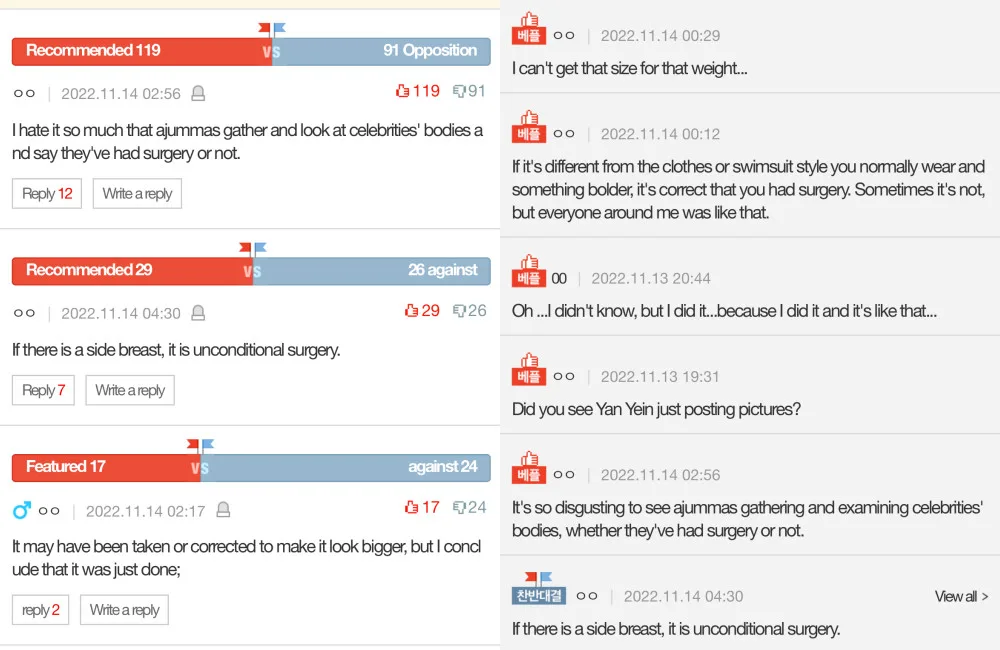Click siren report icon beside 04:30 timestamp
1000x650 pixels.
[x=198, y=314]
